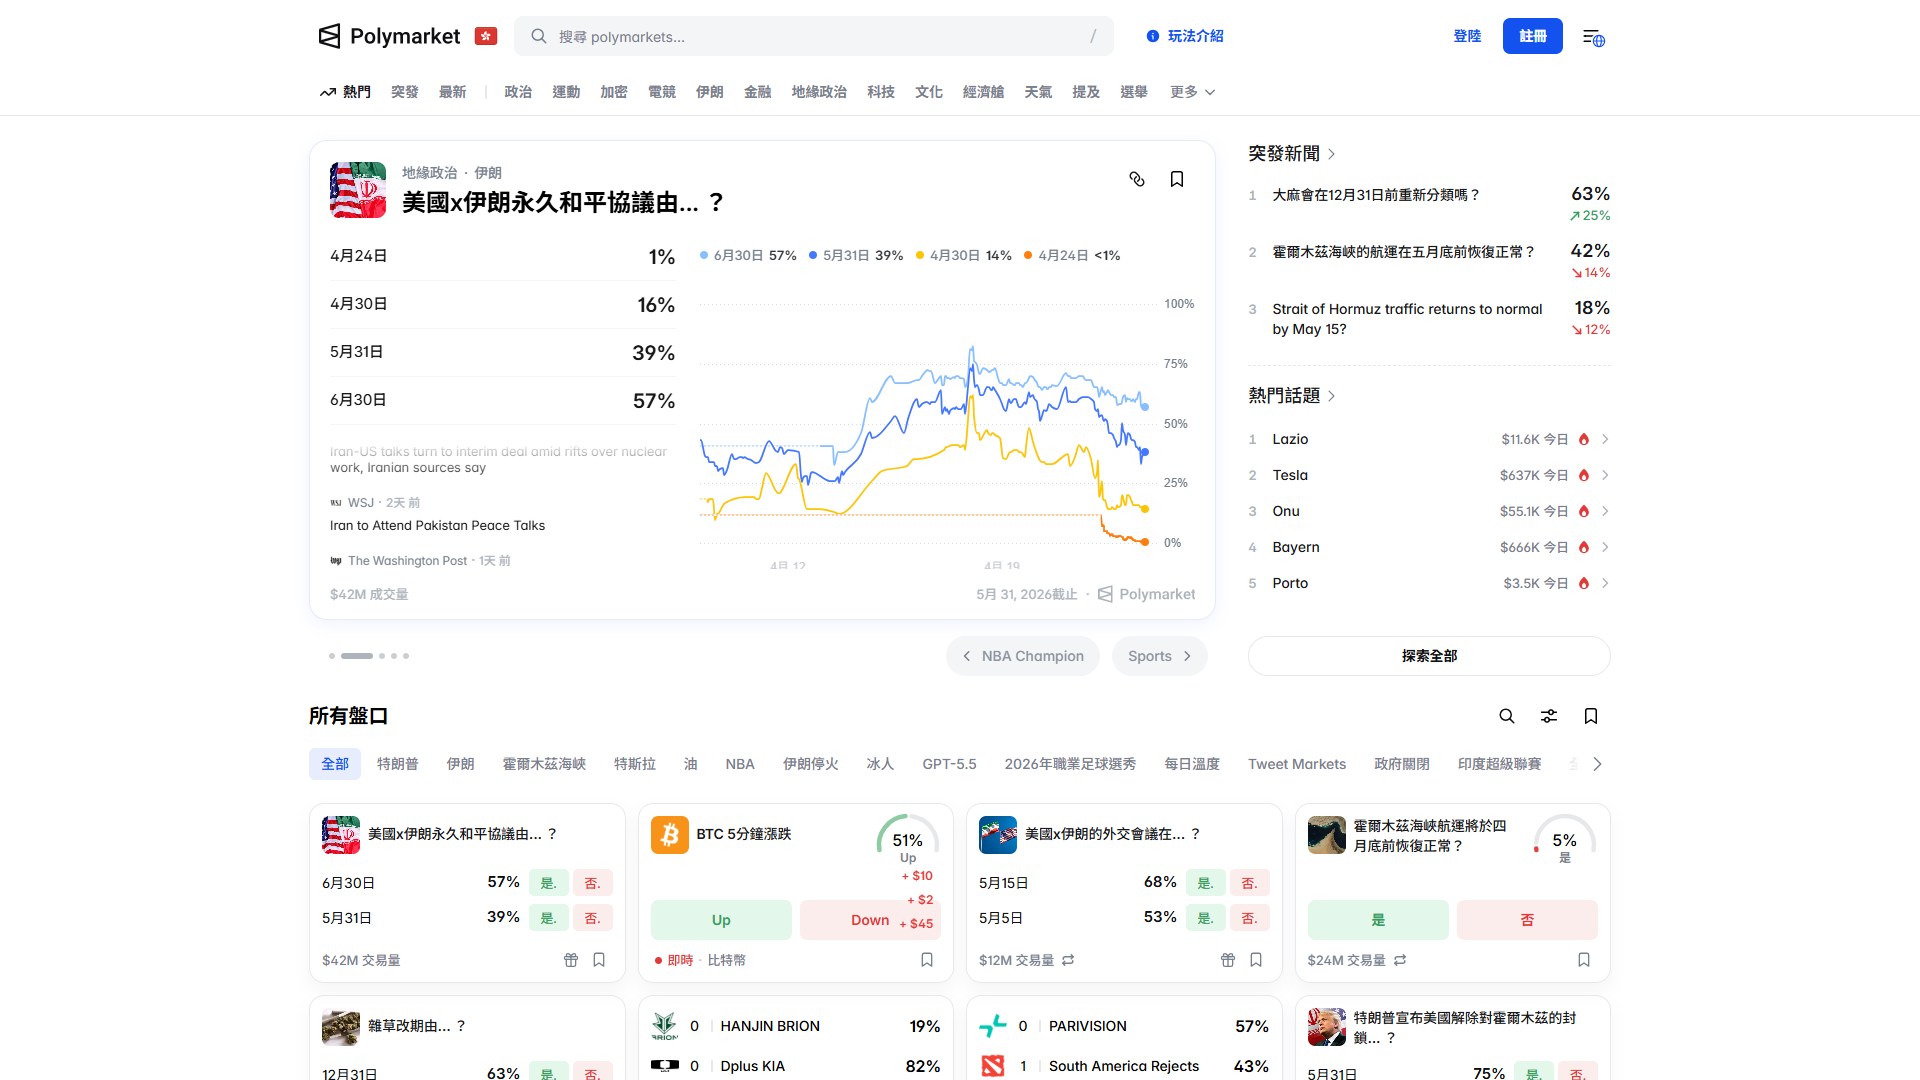
Task: Open the Trump thumbnail on 特朗普宣布 card
Action: point(1327,1027)
